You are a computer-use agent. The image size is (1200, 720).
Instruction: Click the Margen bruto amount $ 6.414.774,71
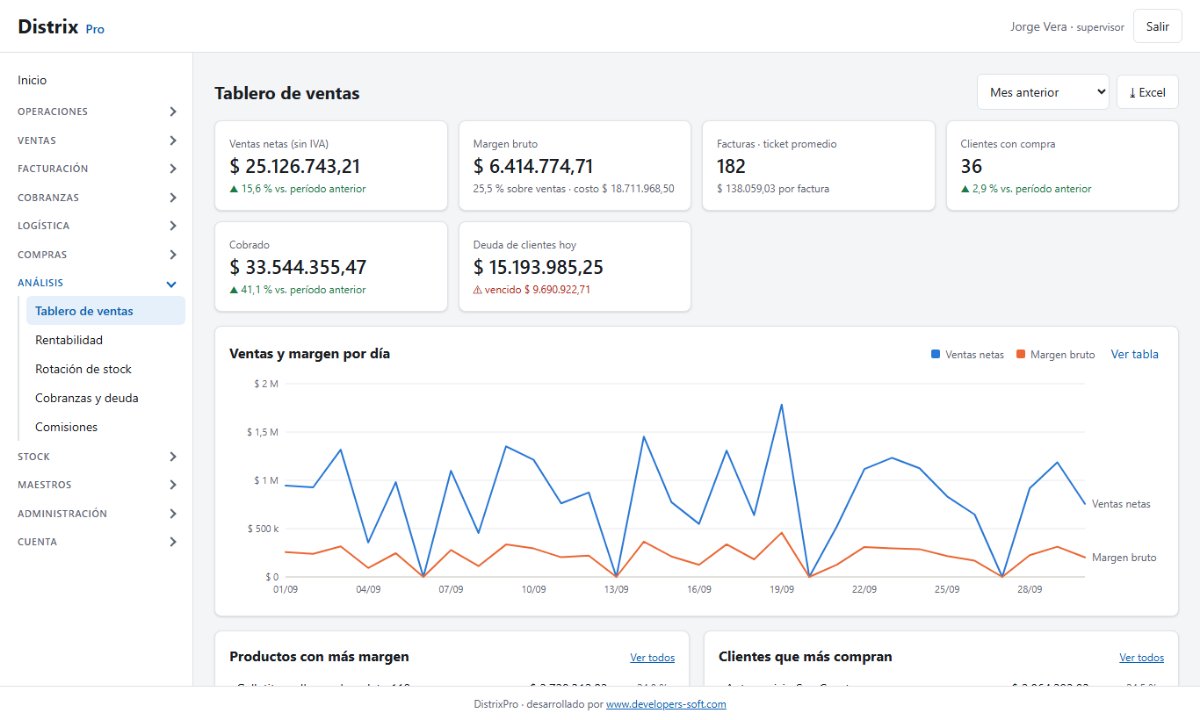coord(533,166)
